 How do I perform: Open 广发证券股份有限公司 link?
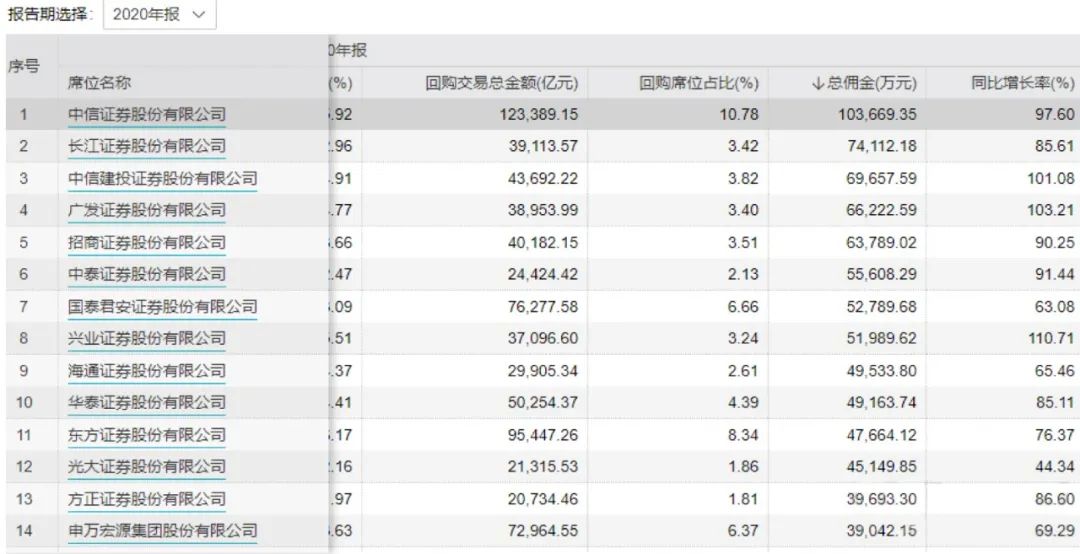[x=146, y=210]
